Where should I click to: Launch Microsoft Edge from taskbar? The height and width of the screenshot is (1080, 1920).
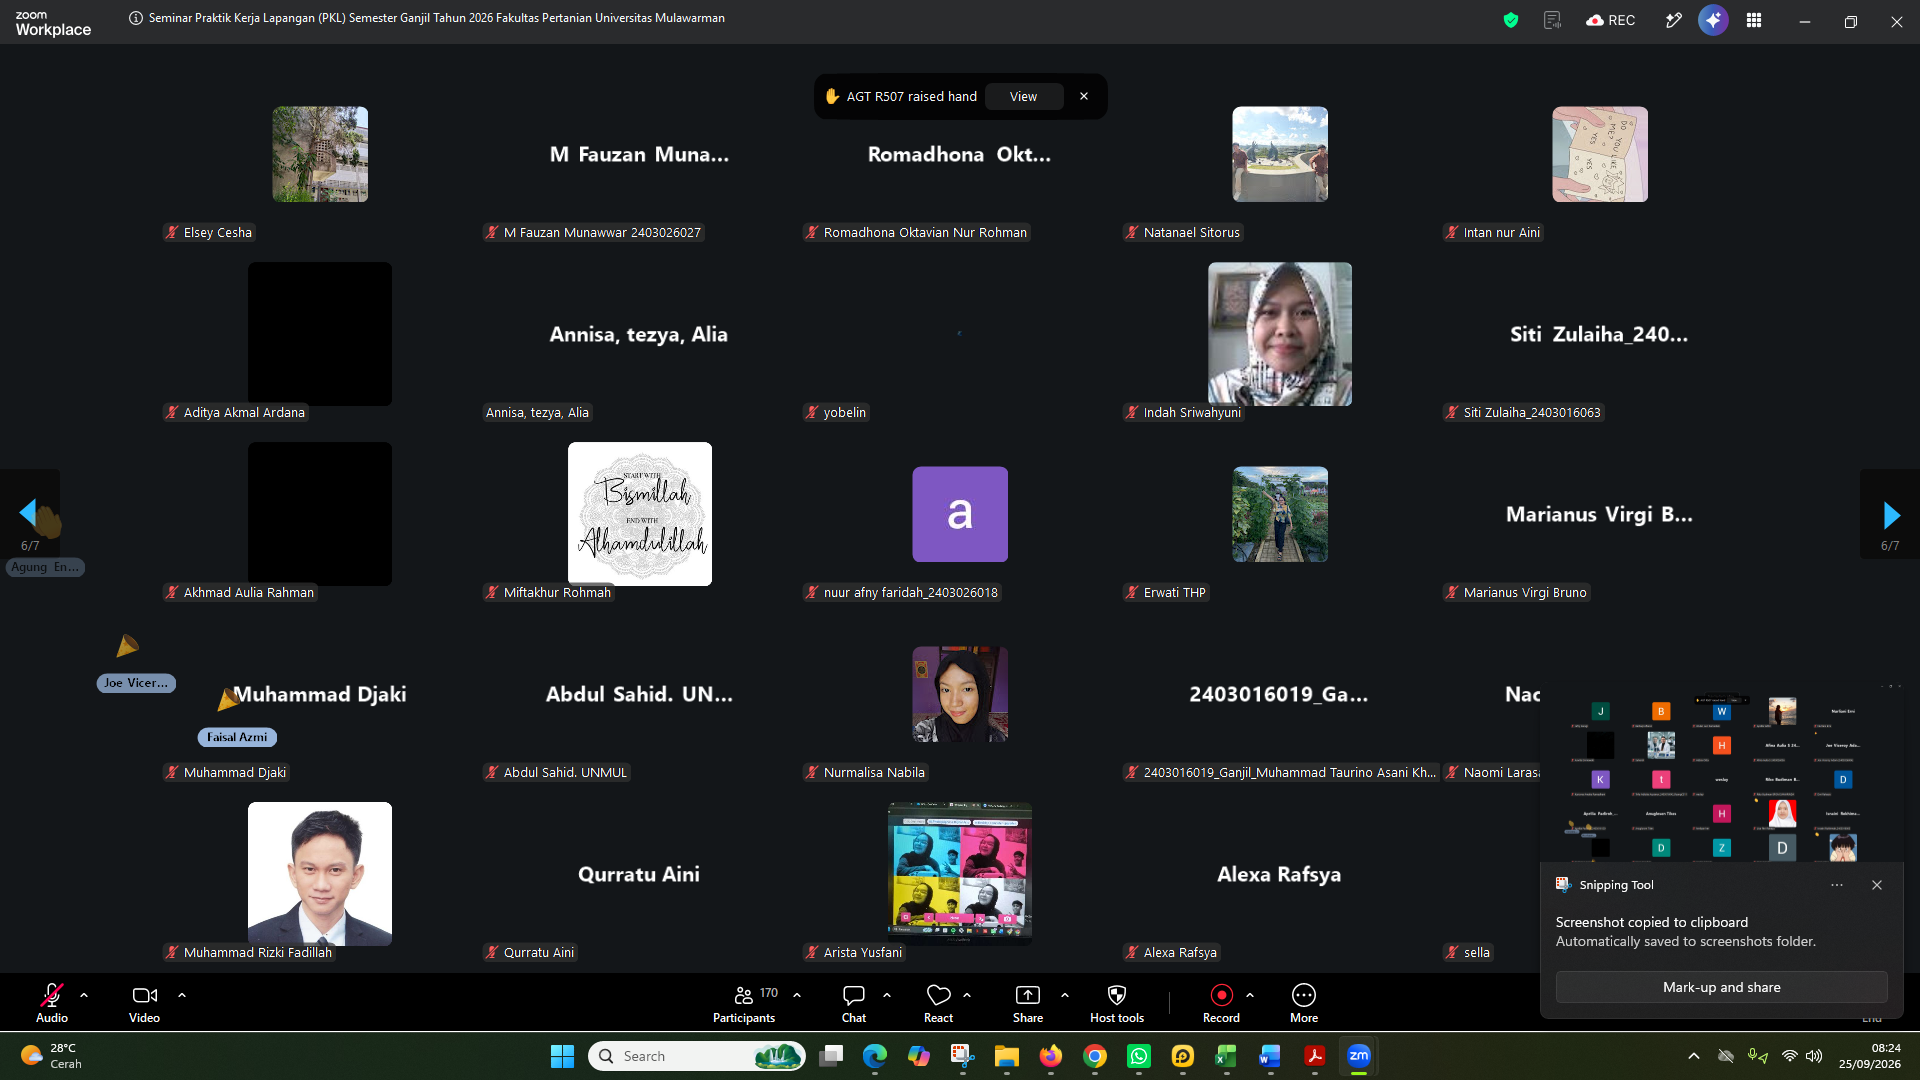[x=875, y=1056]
